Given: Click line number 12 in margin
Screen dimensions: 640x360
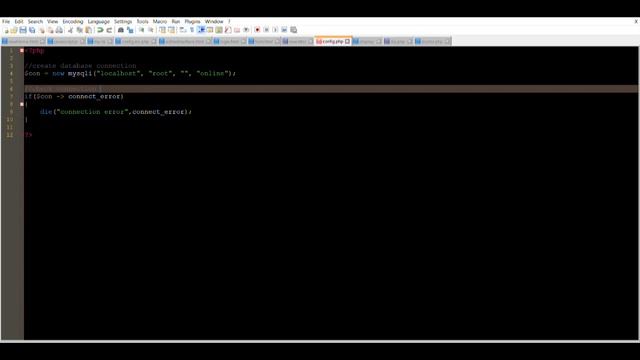Looking at the screenshot, I should [10, 135].
